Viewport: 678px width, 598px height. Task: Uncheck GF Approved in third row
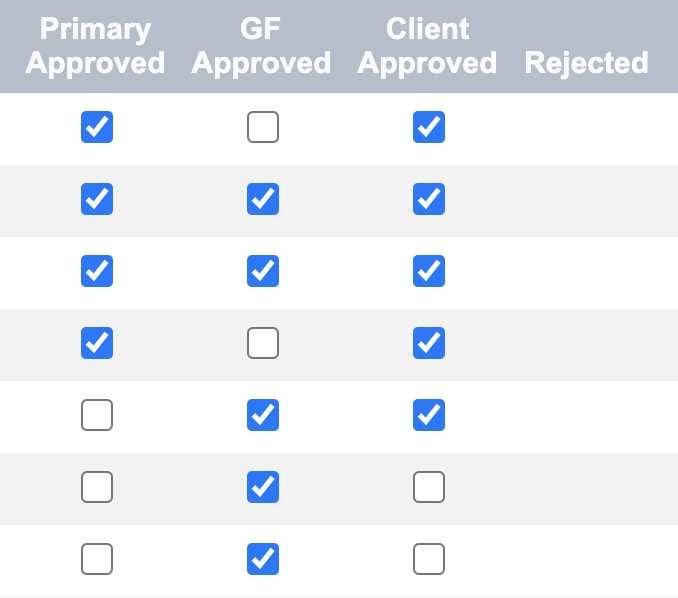click(263, 271)
